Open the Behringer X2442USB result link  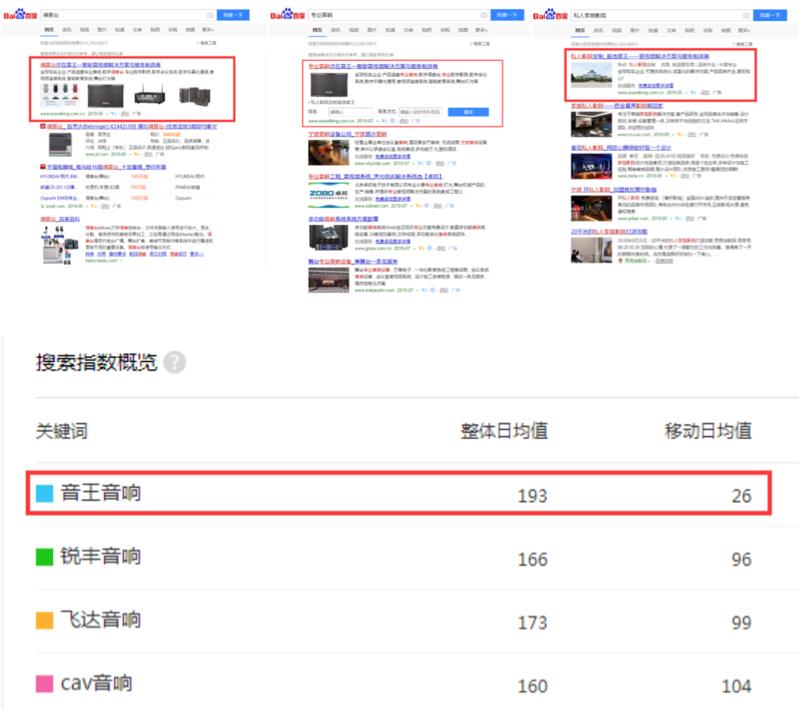(x=132, y=126)
